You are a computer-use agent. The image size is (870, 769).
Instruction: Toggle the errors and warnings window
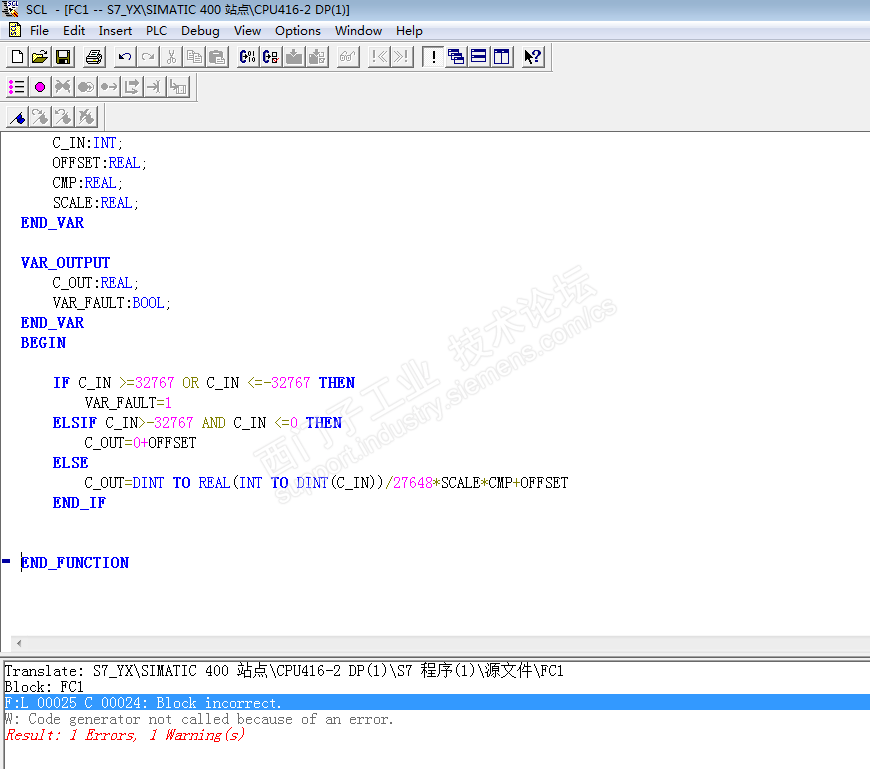[x=433, y=57]
